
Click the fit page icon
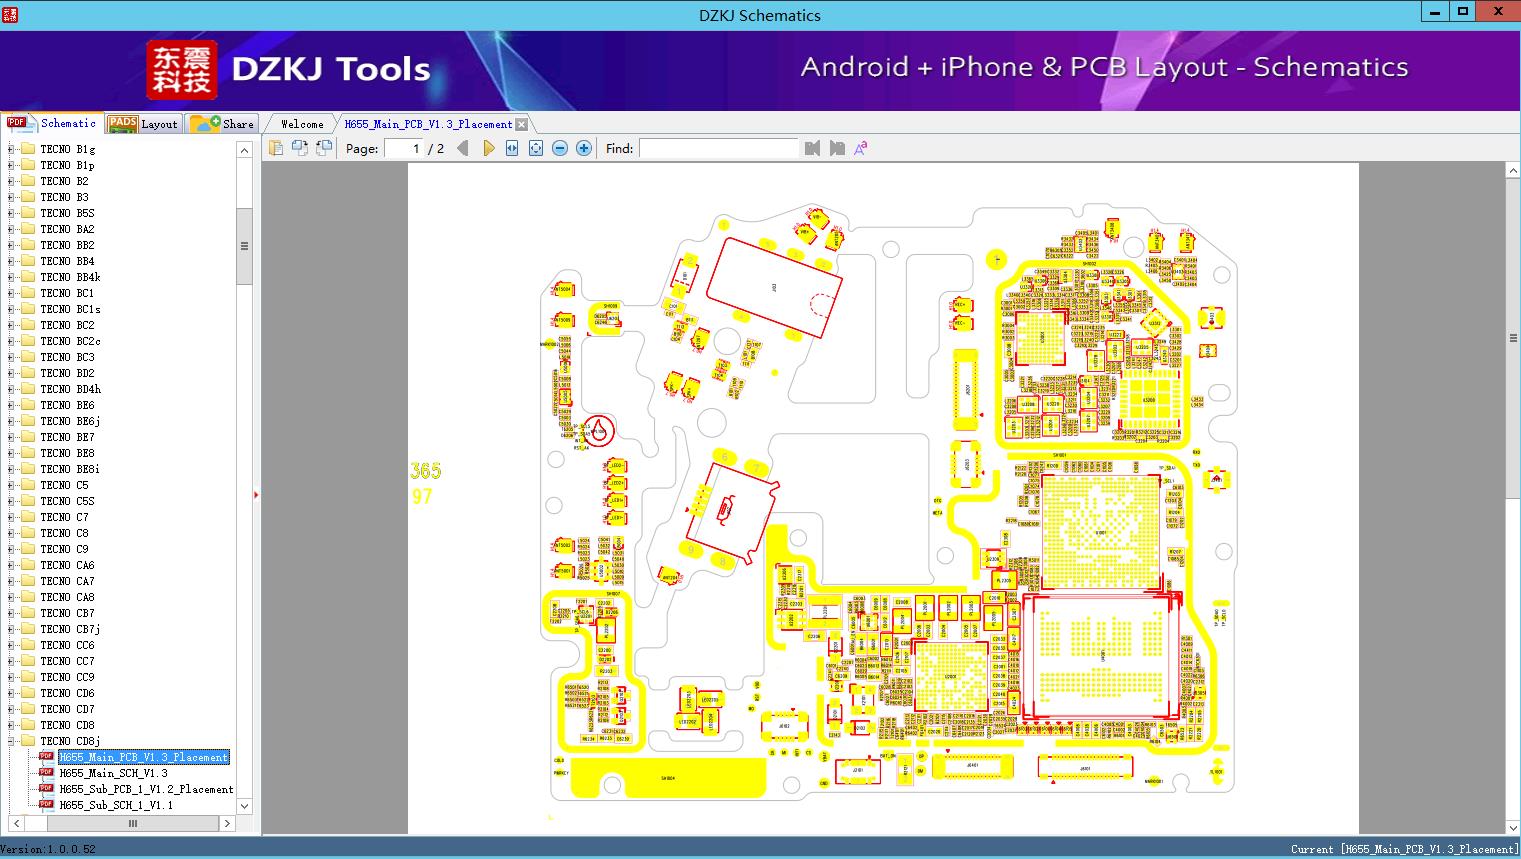tap(536, 148)
